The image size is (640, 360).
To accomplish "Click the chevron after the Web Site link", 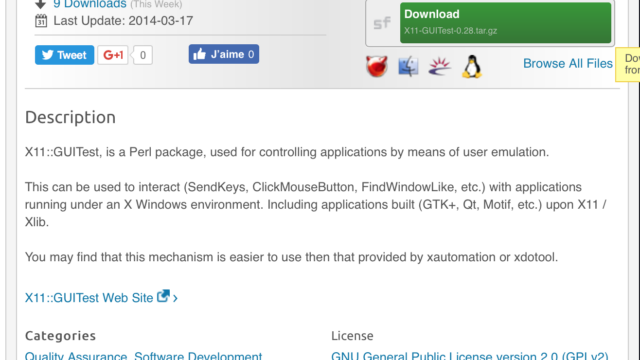I will 175,298.
